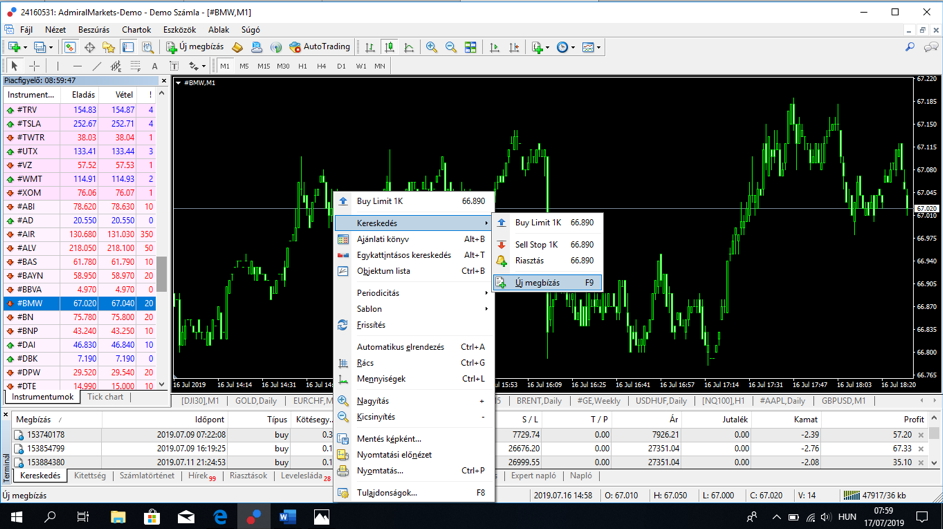Toggle chart auto scroll icon
The width and height of the screenshot is (943, 529).
coord(494,47)
